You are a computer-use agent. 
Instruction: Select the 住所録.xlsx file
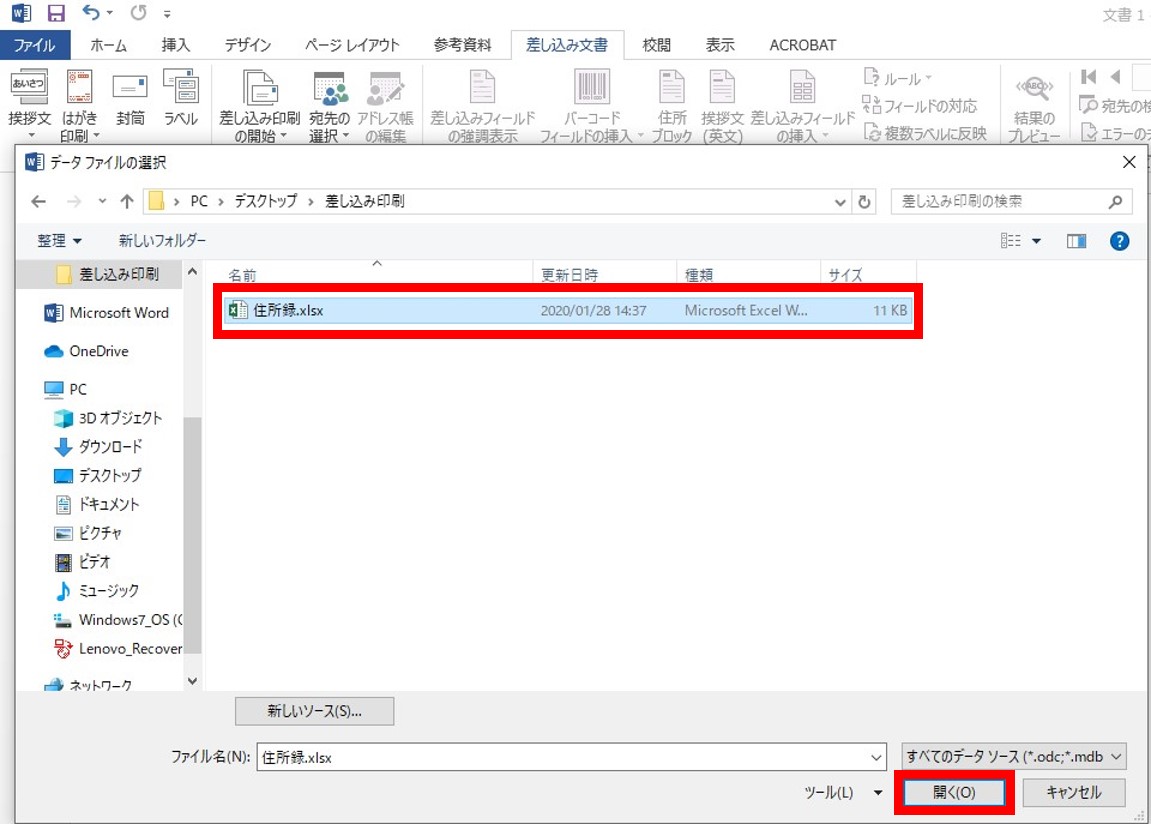pyautogui.click(x=567, y=310)
